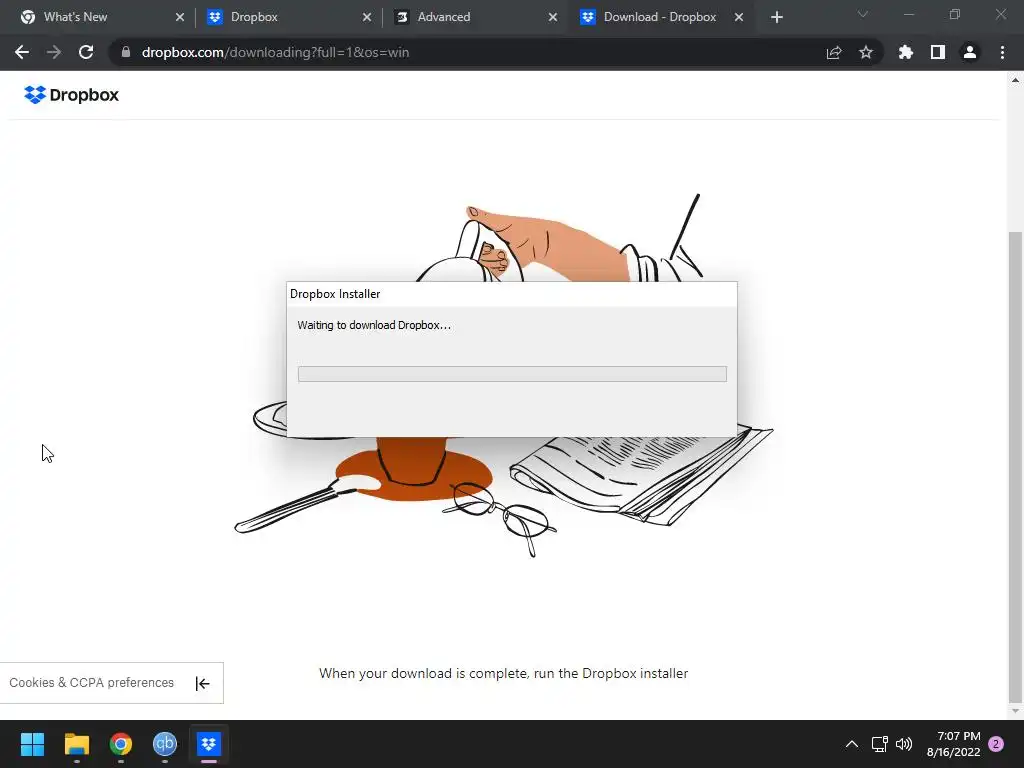
Task: Bookmark this page with the star
Action: 866,52
